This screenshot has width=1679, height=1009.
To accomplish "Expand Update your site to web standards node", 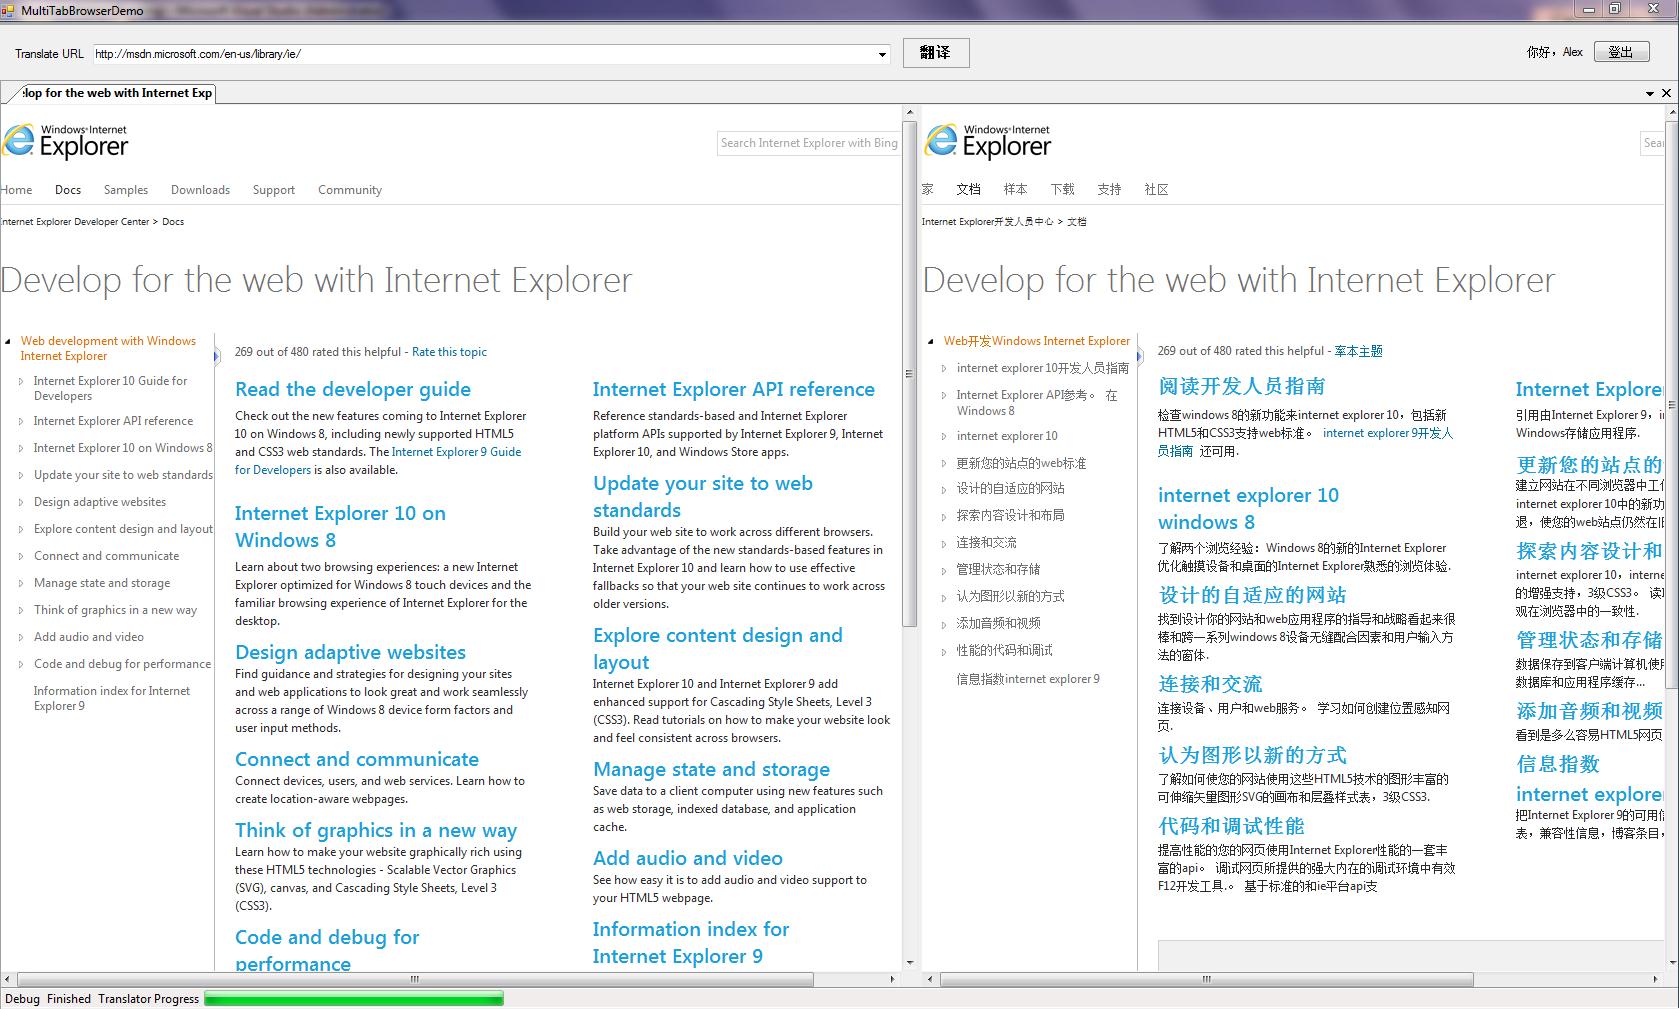I will [x=21, y=475].
